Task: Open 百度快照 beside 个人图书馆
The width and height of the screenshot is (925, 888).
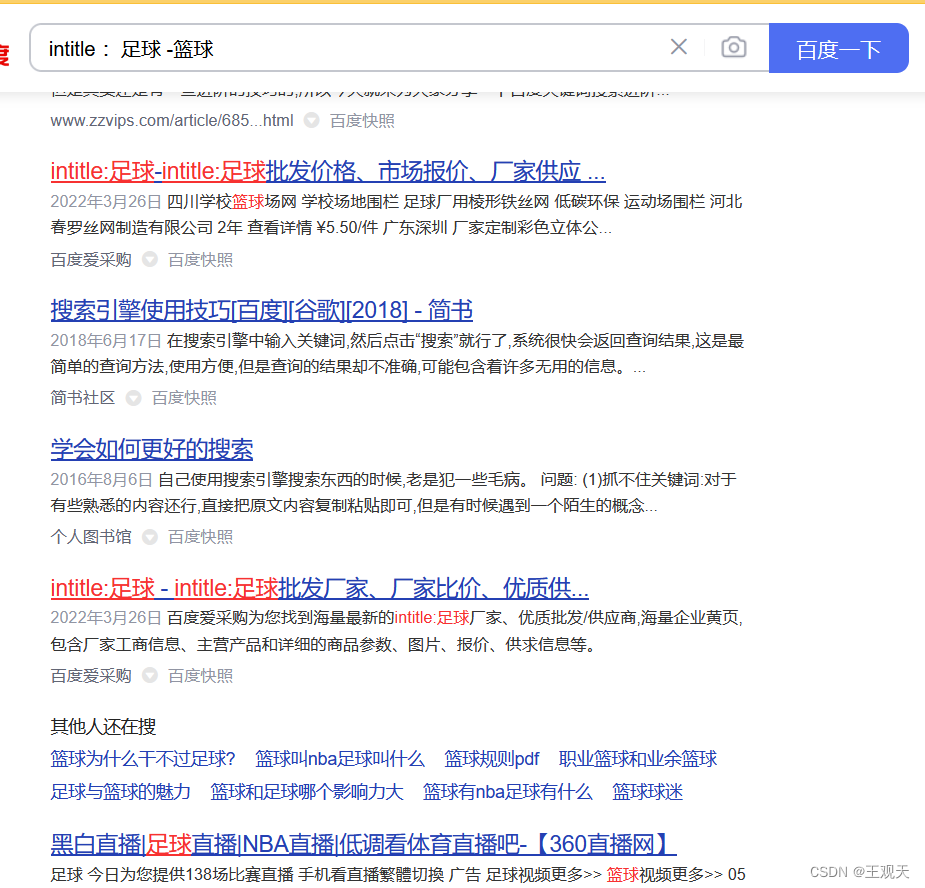Action: point(201,537)
